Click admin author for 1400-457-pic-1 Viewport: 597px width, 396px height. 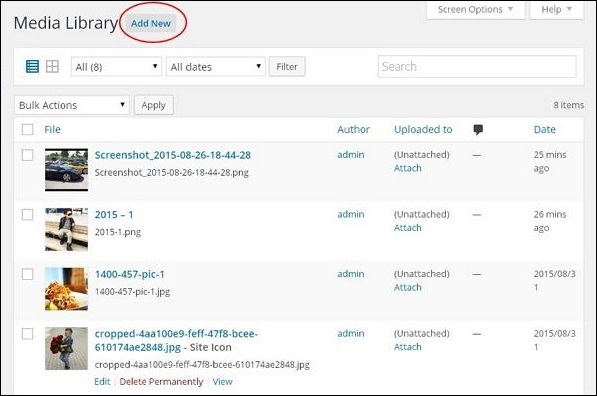coord(351,274)
